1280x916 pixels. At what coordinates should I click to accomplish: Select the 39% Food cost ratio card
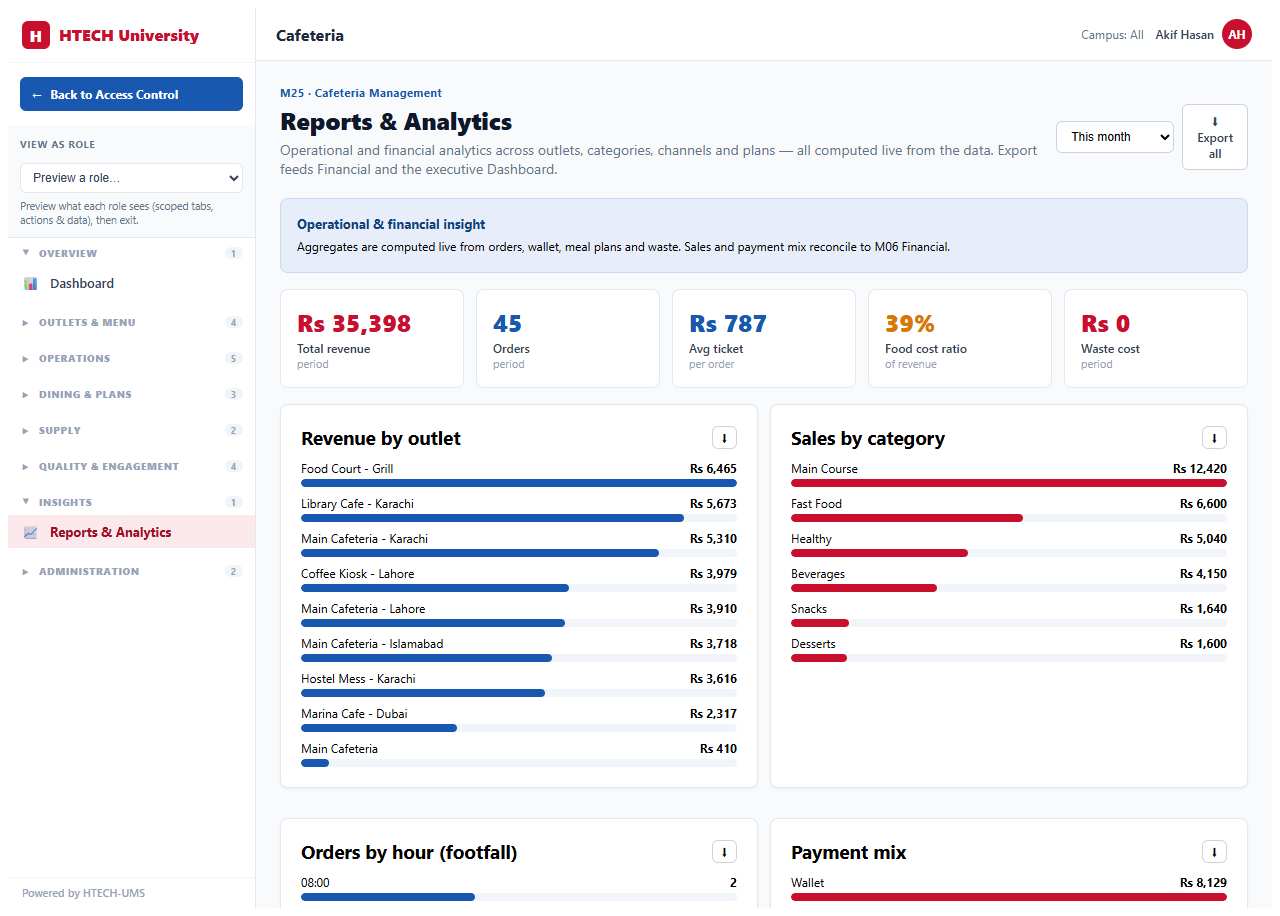point(960,338)
